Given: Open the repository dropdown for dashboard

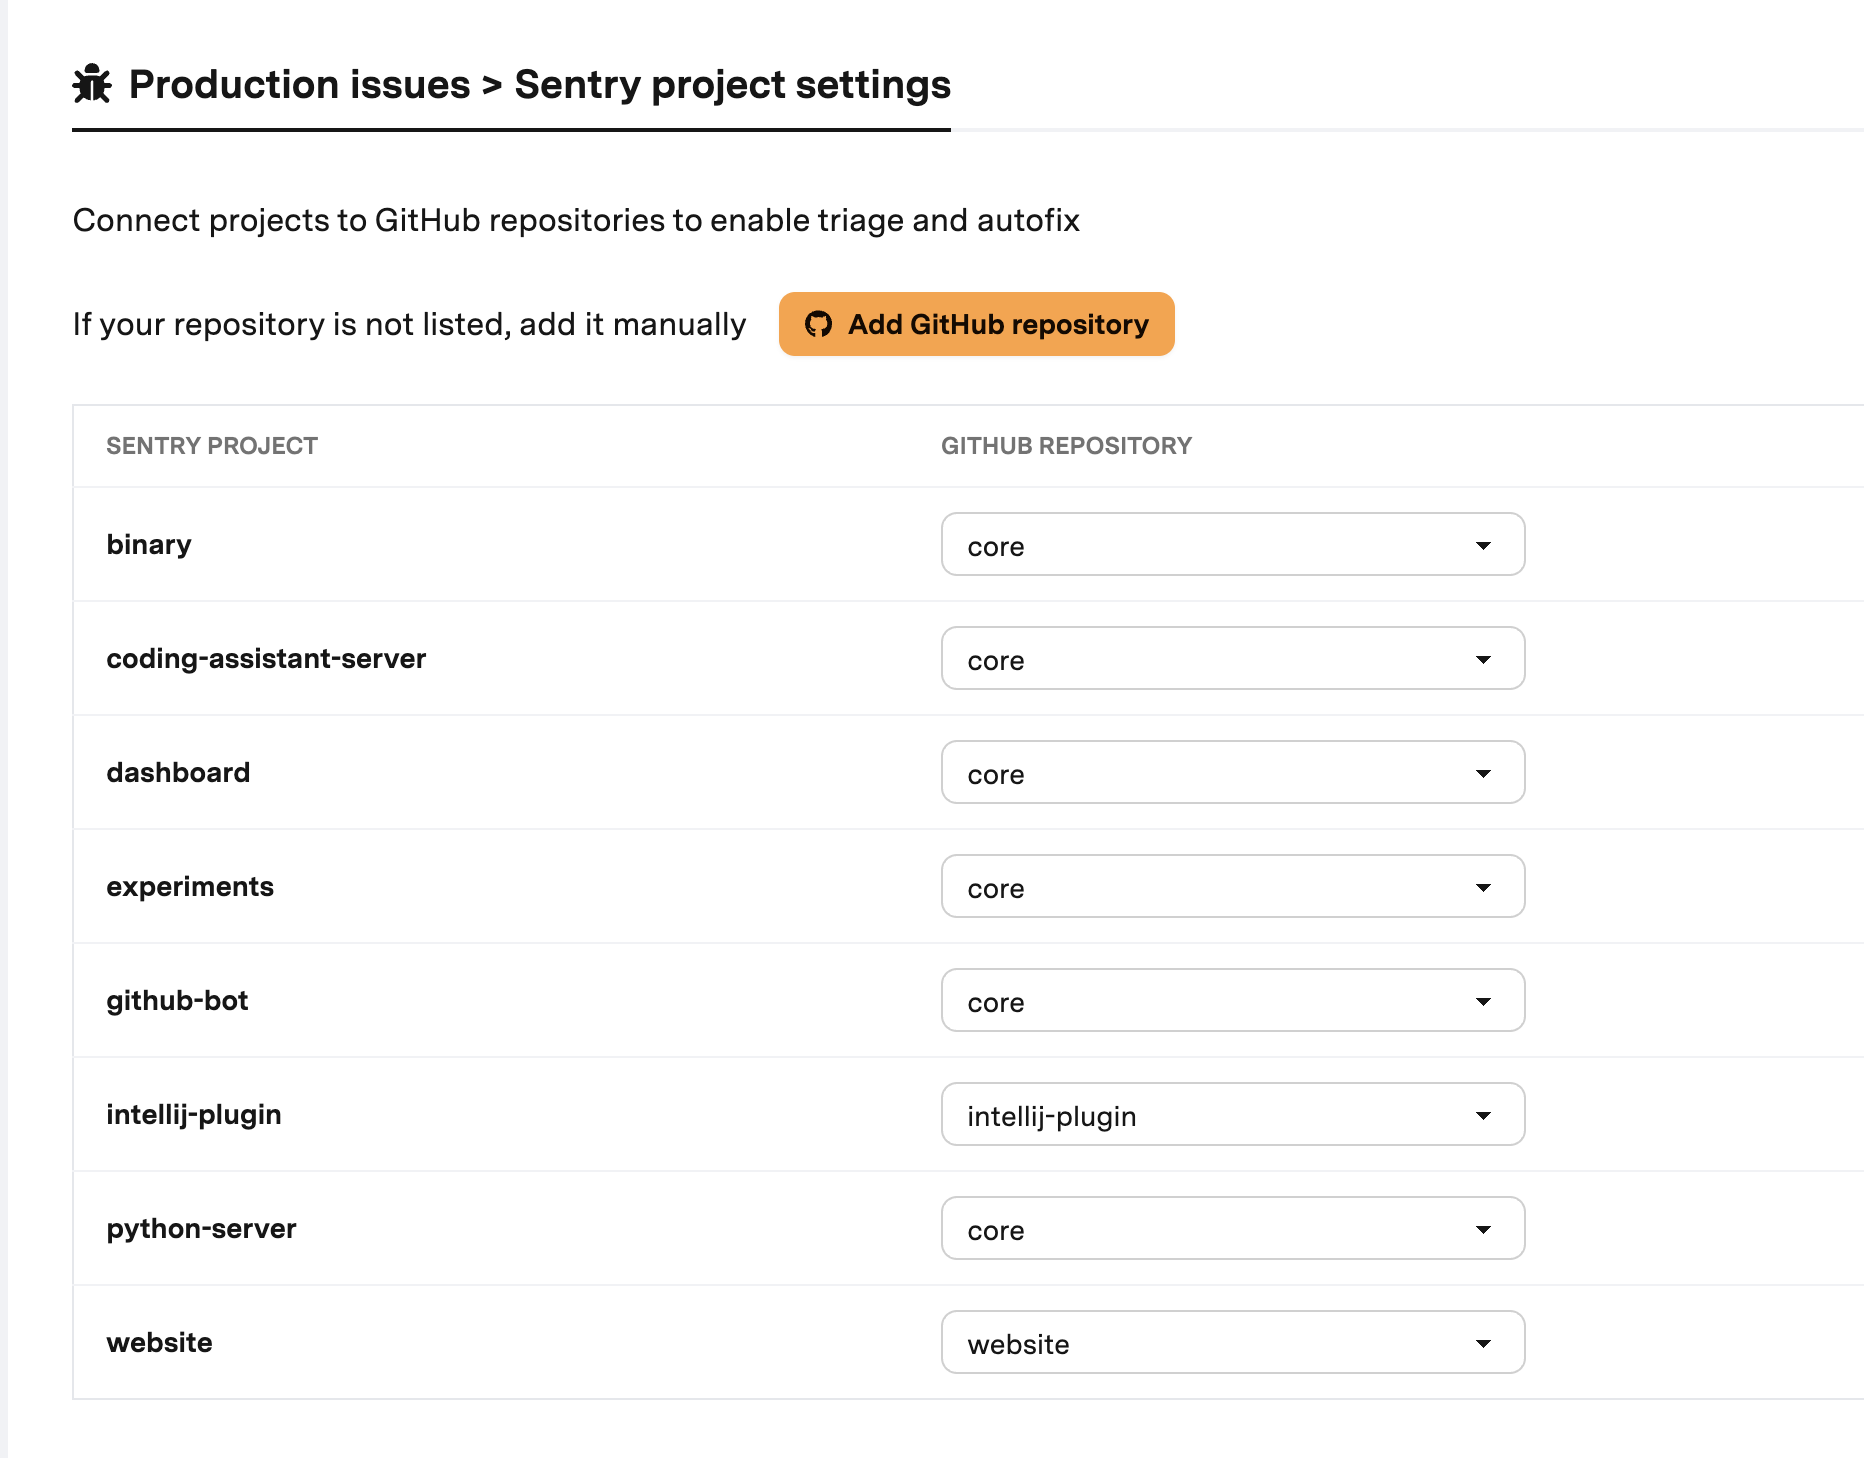Looking at the screenshot, I should [1233, 772].
